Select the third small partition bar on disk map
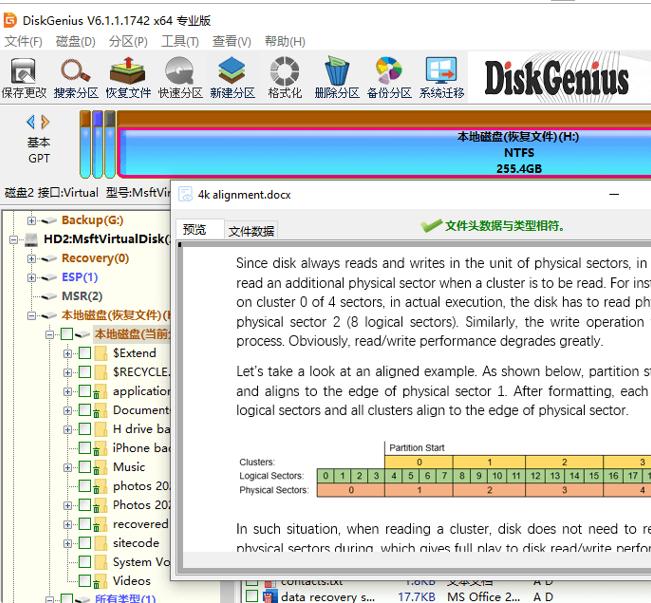Screen dimensions: 651x603 [x=110, y=144]
